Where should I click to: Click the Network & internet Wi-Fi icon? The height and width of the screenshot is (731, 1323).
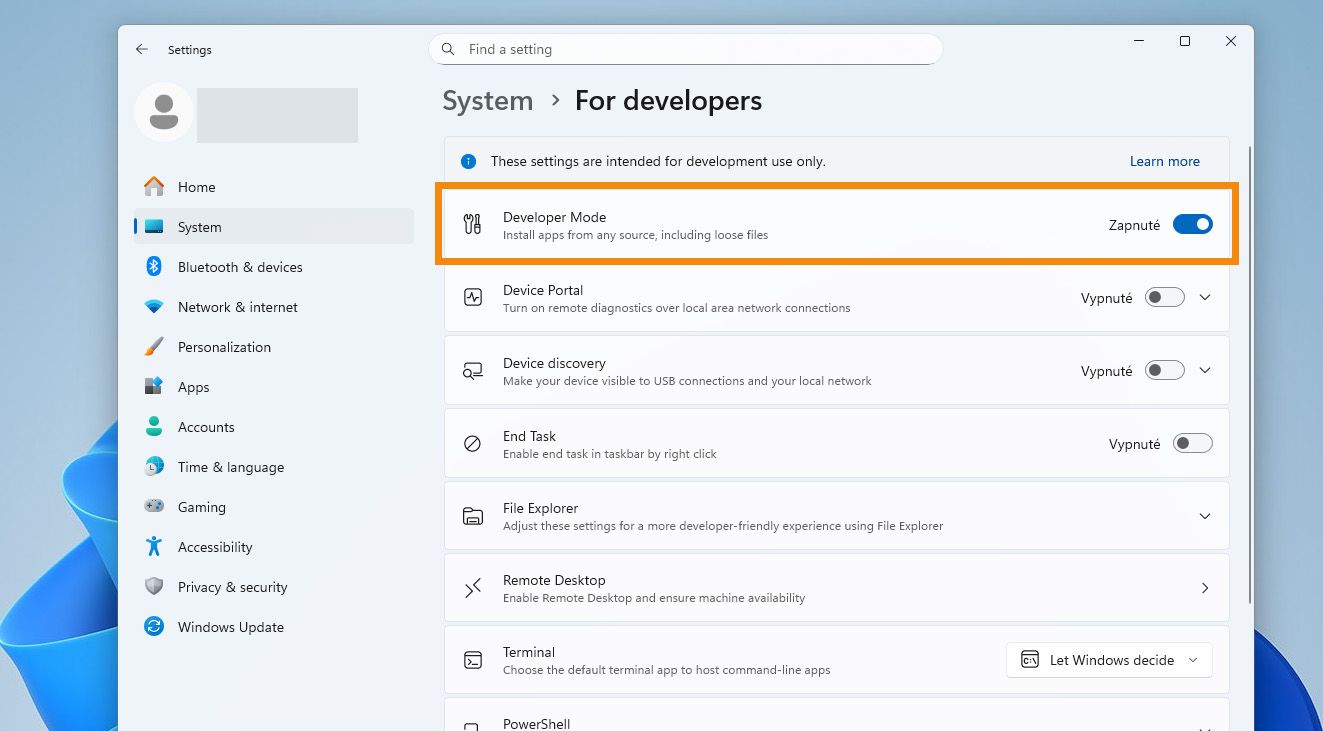coord(154,307)
